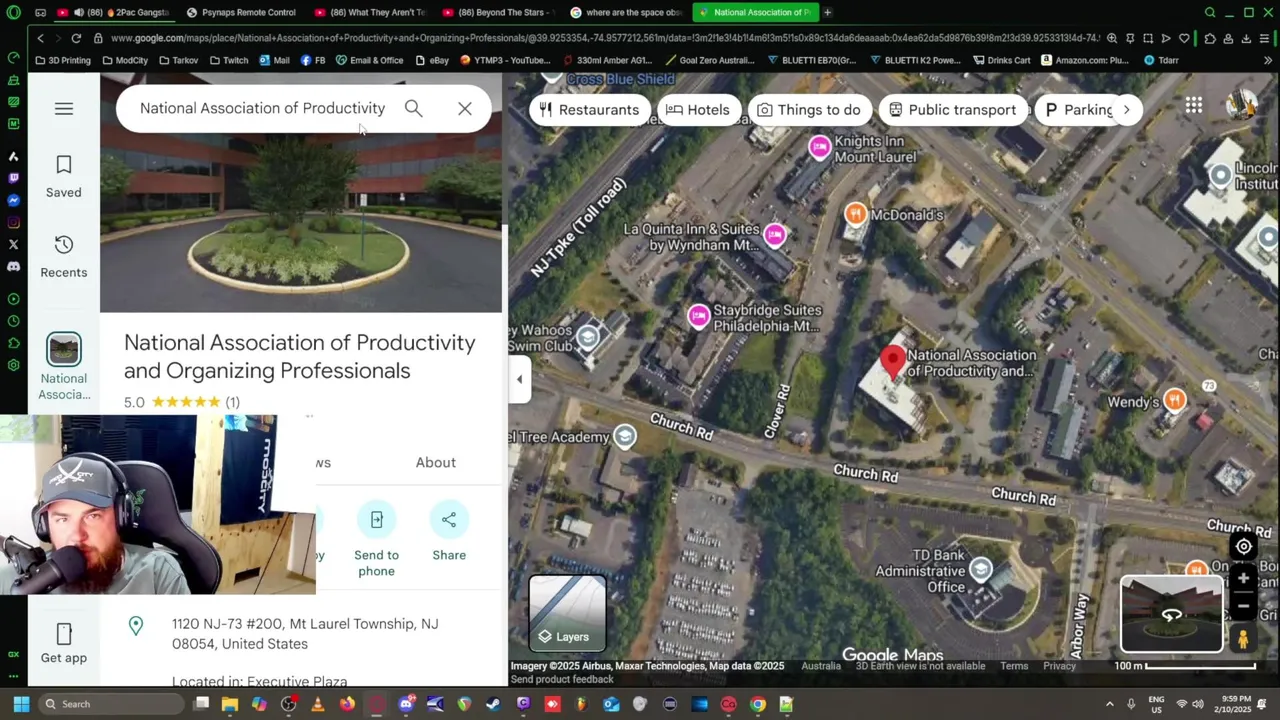
Task: Select the Parking category chip
Action: 1078,110
